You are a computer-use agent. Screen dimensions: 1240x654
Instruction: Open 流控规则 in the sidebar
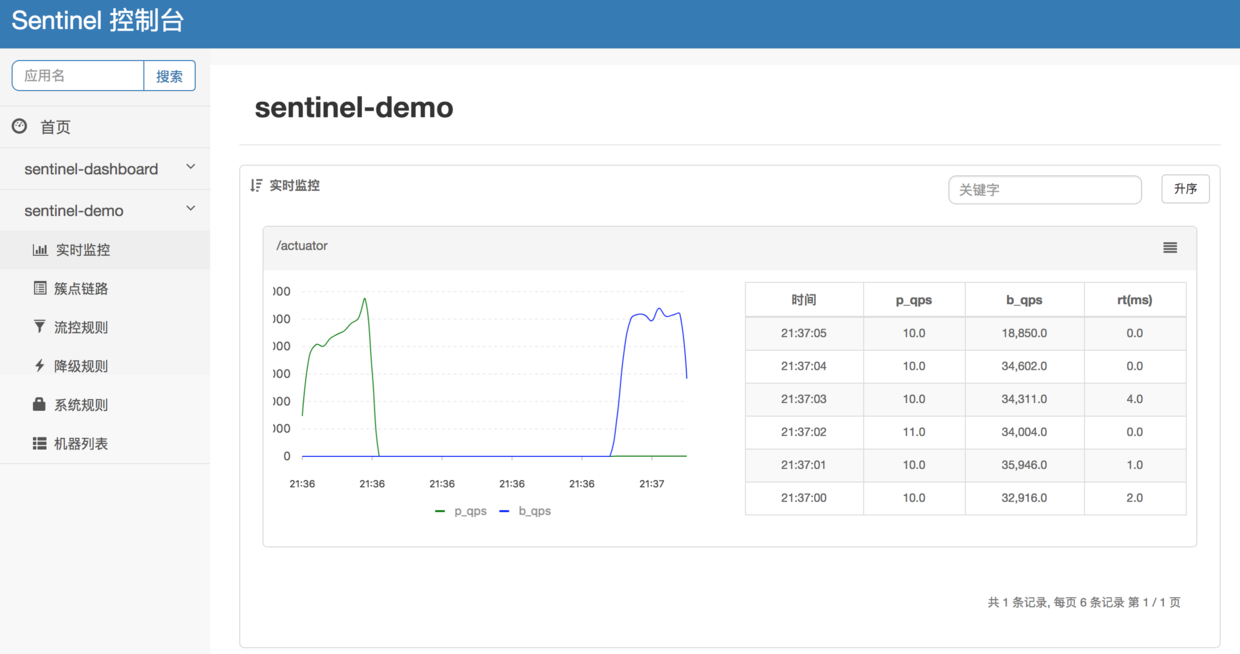tap(105, 327)
